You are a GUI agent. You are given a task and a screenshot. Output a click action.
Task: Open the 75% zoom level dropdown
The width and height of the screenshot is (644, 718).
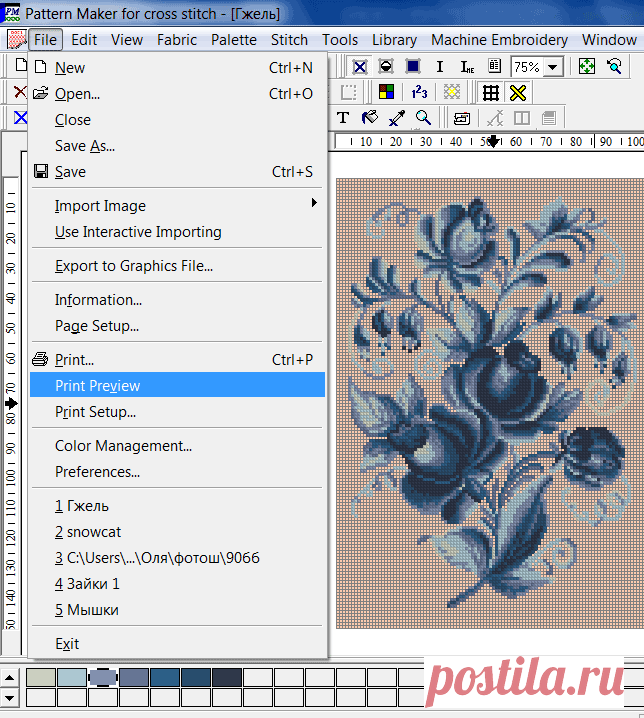pos(553,67)
